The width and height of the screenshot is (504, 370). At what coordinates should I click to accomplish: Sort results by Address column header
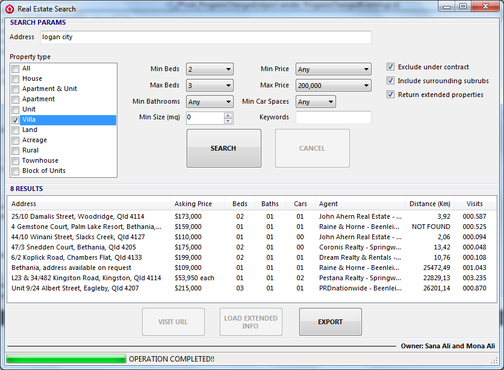(x=89, y=204)
